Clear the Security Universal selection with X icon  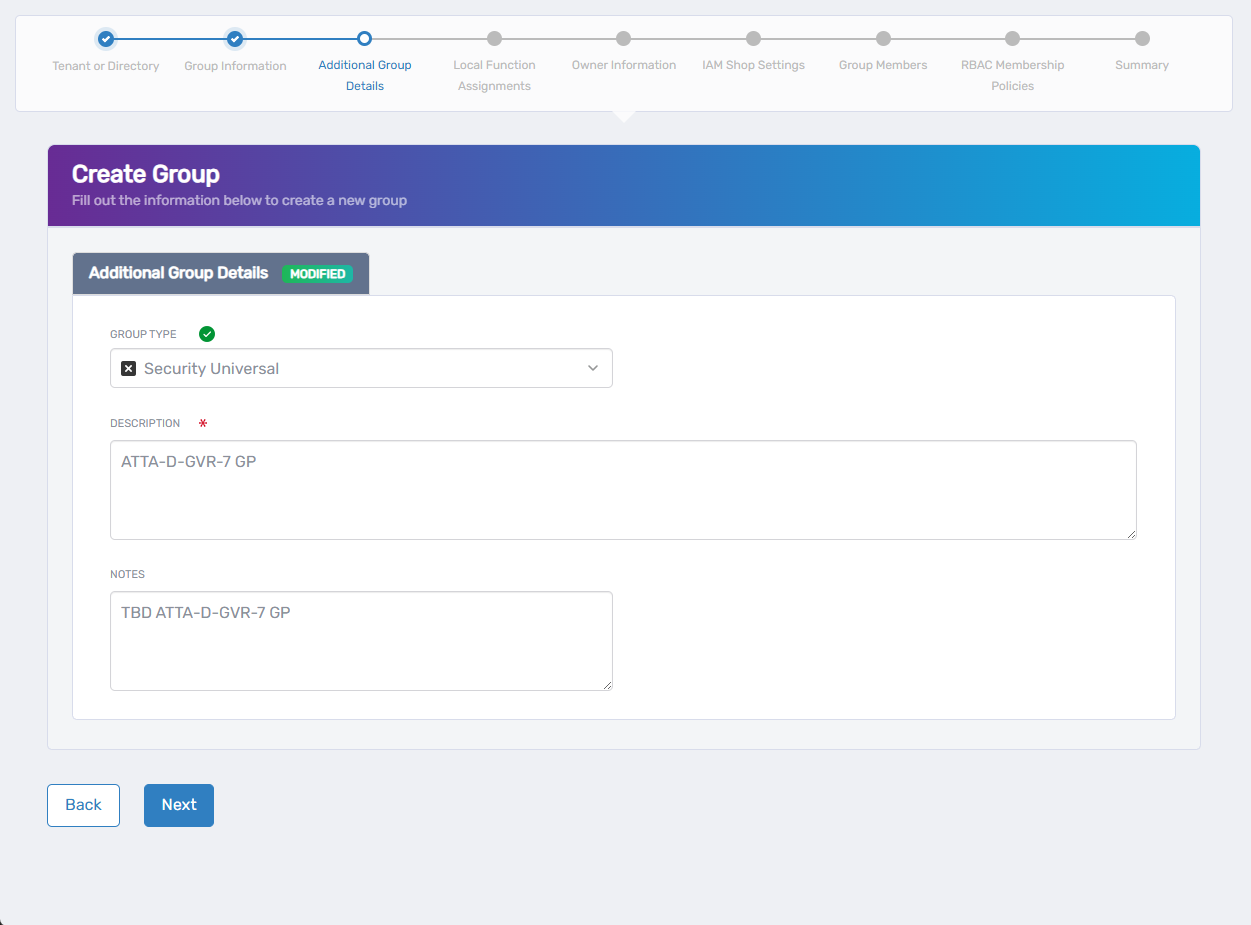tap(128, 368)
